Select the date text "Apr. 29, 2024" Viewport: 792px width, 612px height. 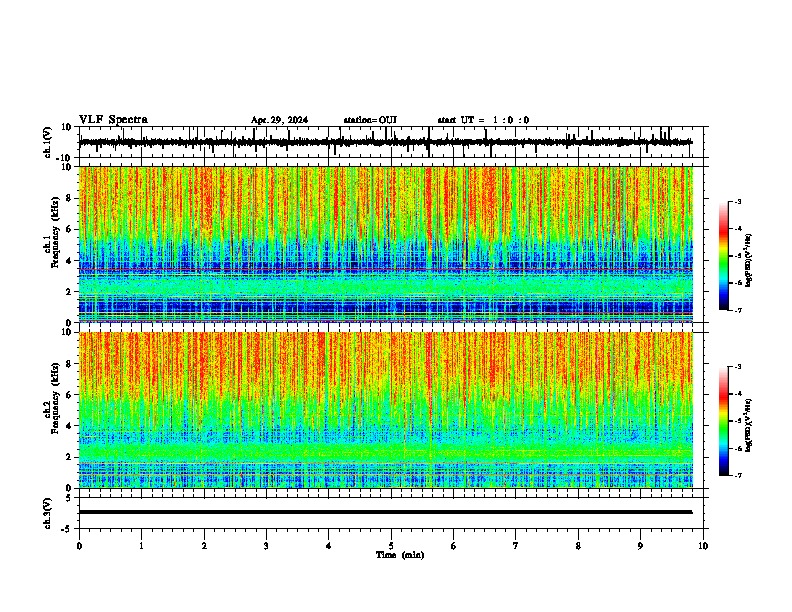(x=279, y=120)
